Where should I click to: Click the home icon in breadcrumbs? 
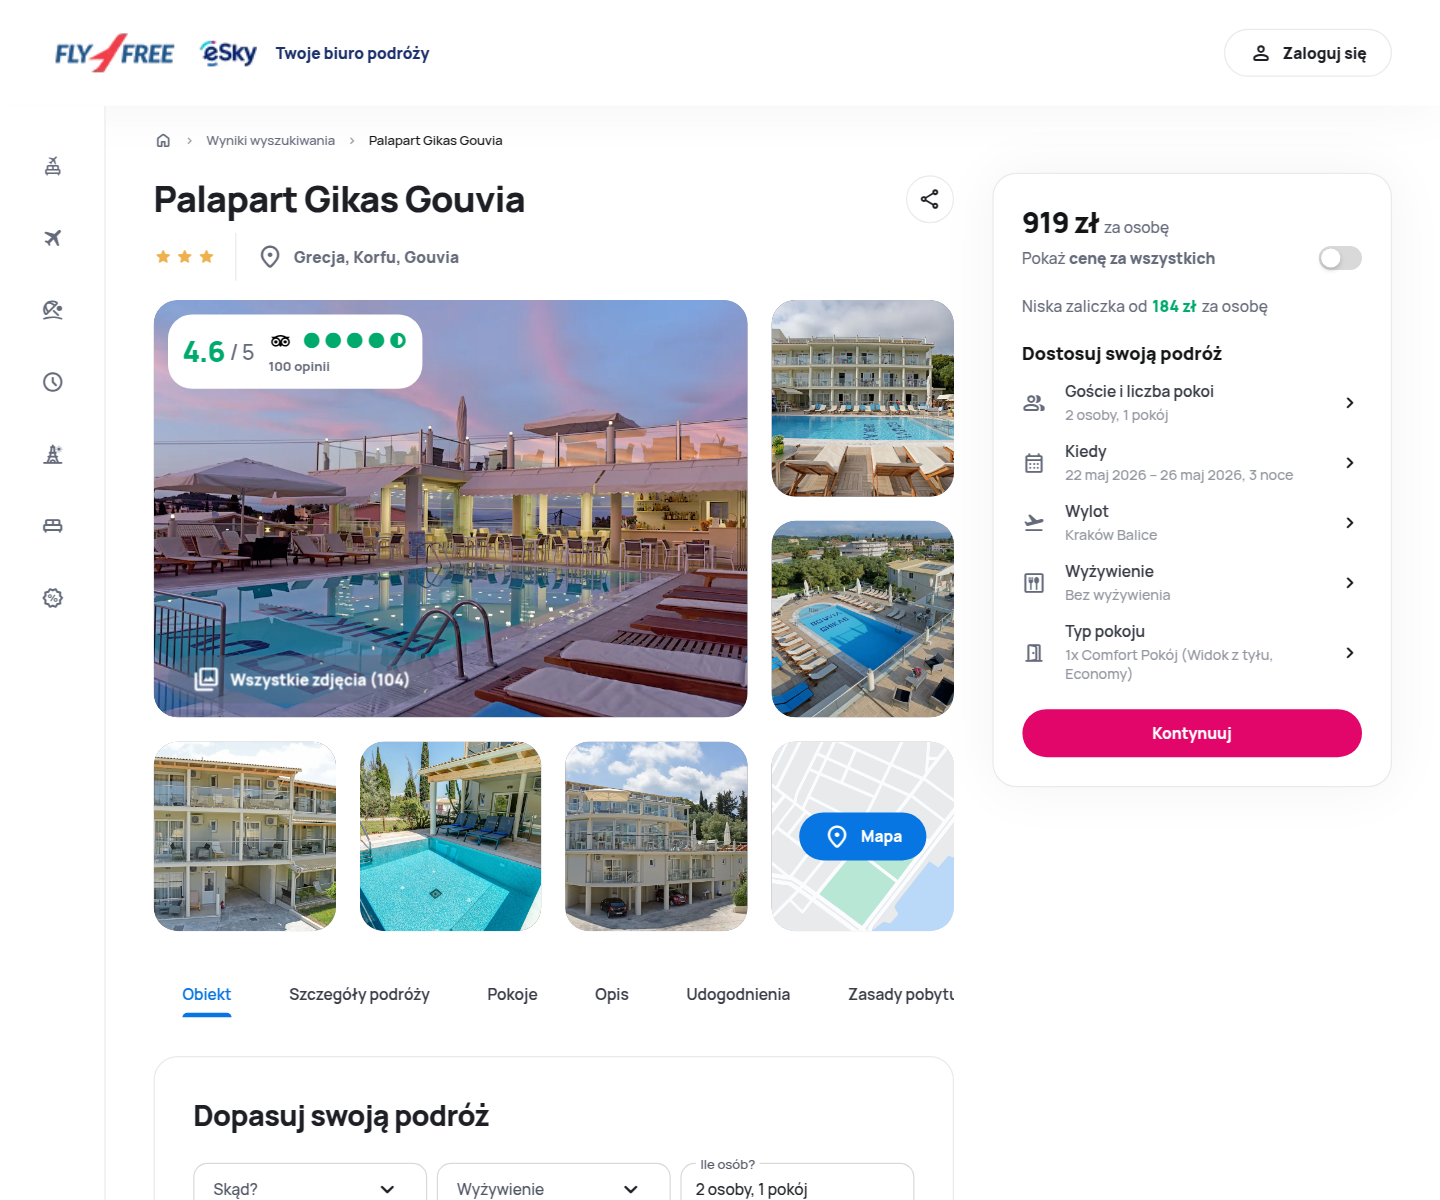coord(163,140)
